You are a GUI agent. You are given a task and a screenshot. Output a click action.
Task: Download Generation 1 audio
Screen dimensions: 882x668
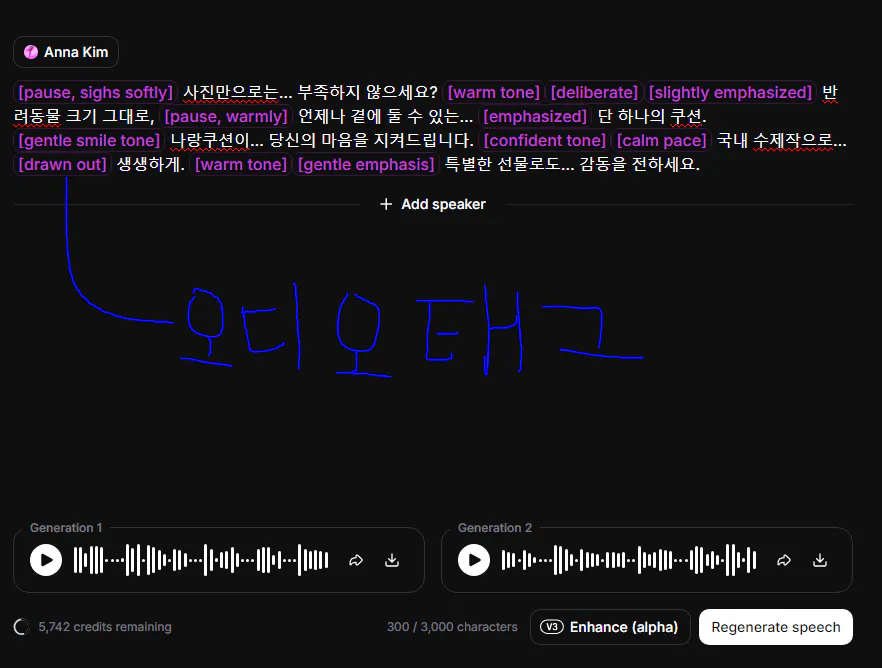392,560
